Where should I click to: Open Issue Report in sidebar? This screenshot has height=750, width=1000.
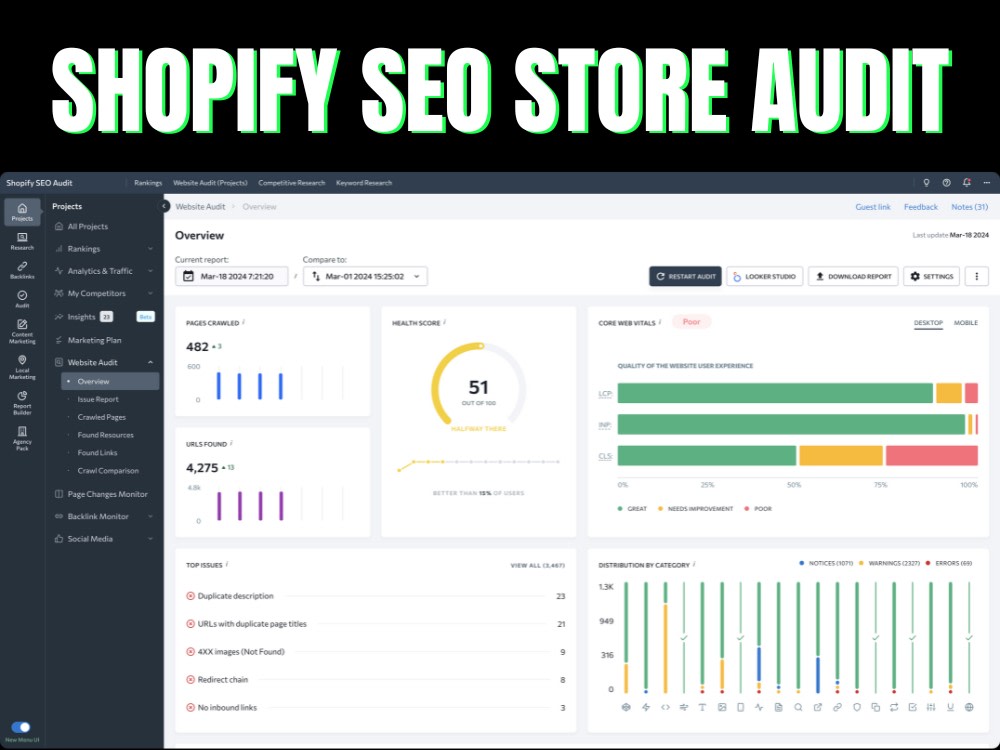(x=98, y=399)
